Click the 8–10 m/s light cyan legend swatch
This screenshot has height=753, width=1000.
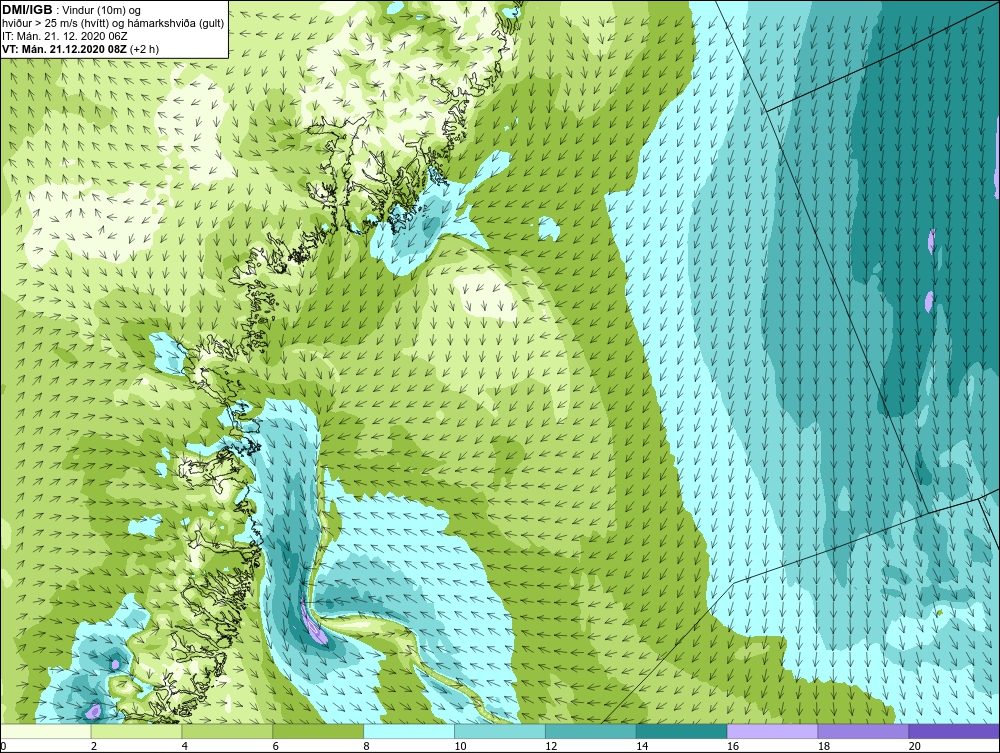pyautogui.click(x=409, y=731)
